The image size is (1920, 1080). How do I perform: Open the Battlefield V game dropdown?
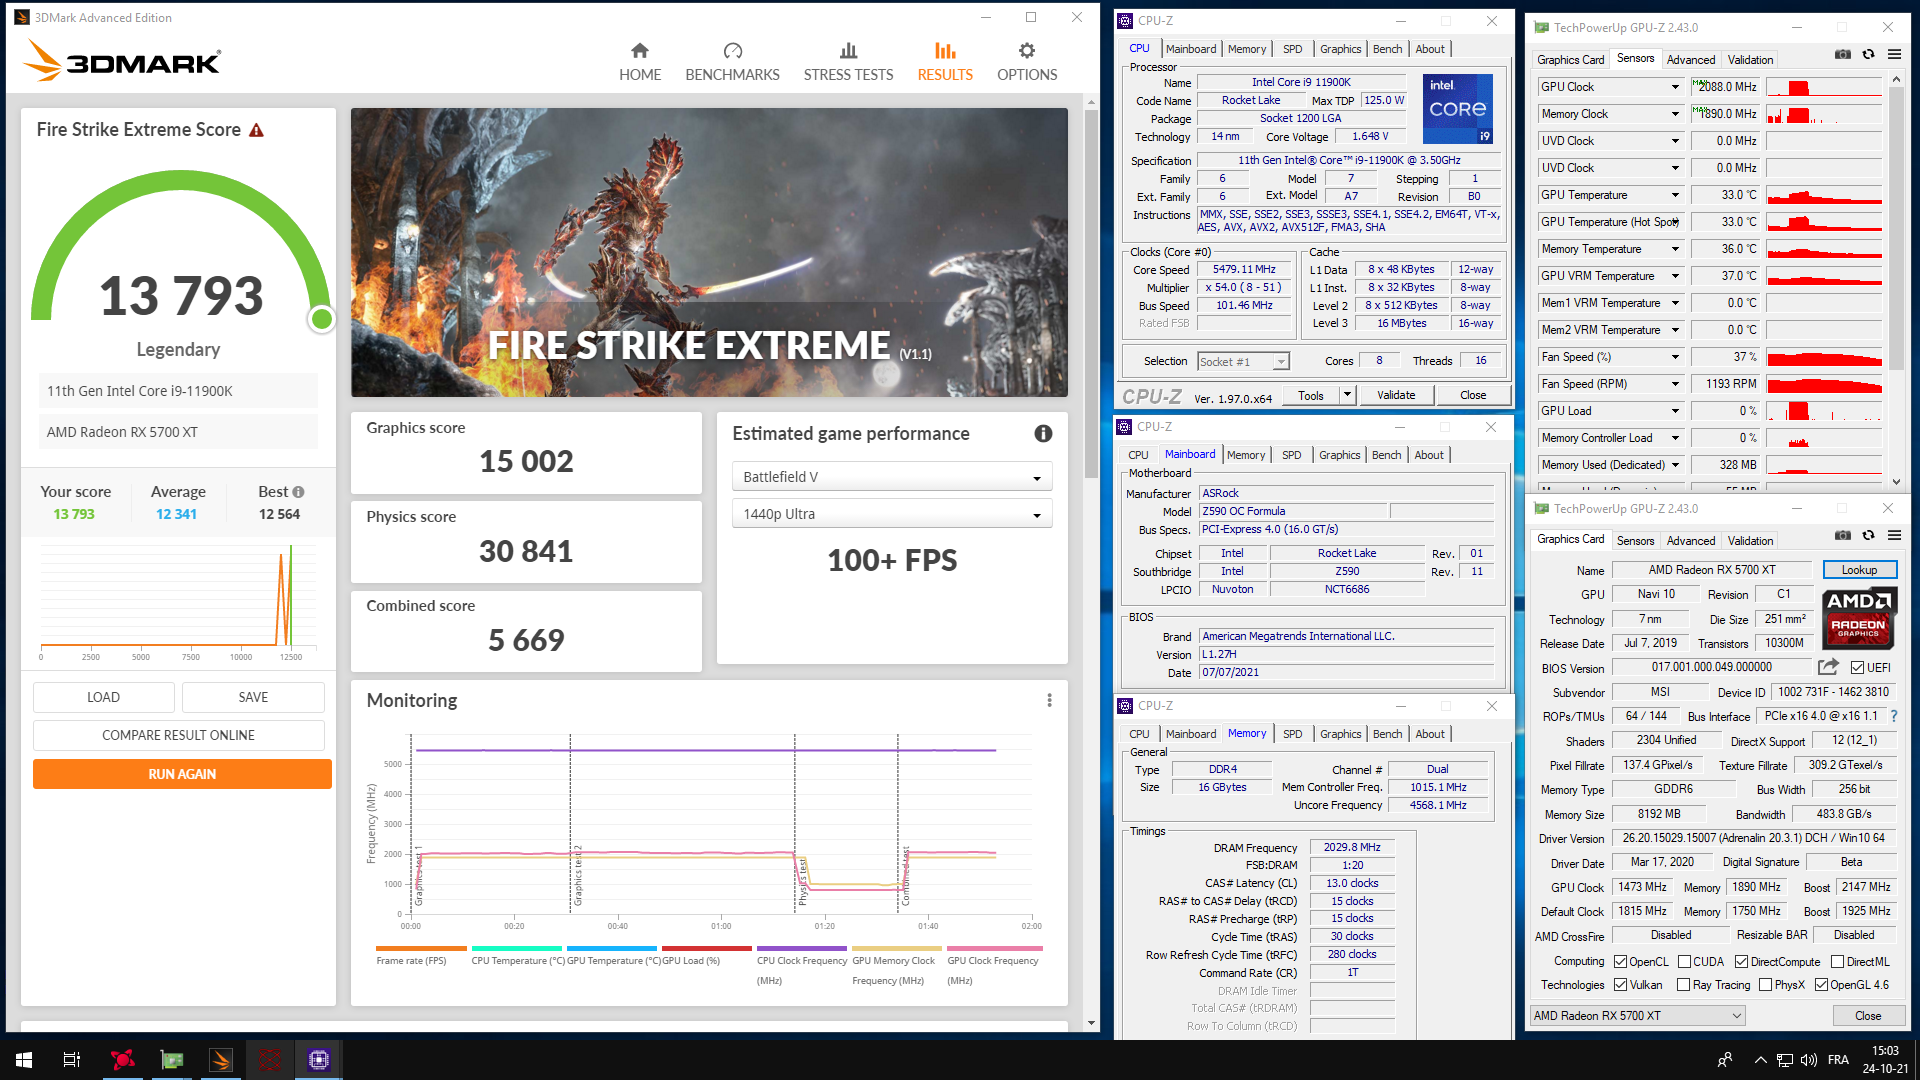[892, 477]
